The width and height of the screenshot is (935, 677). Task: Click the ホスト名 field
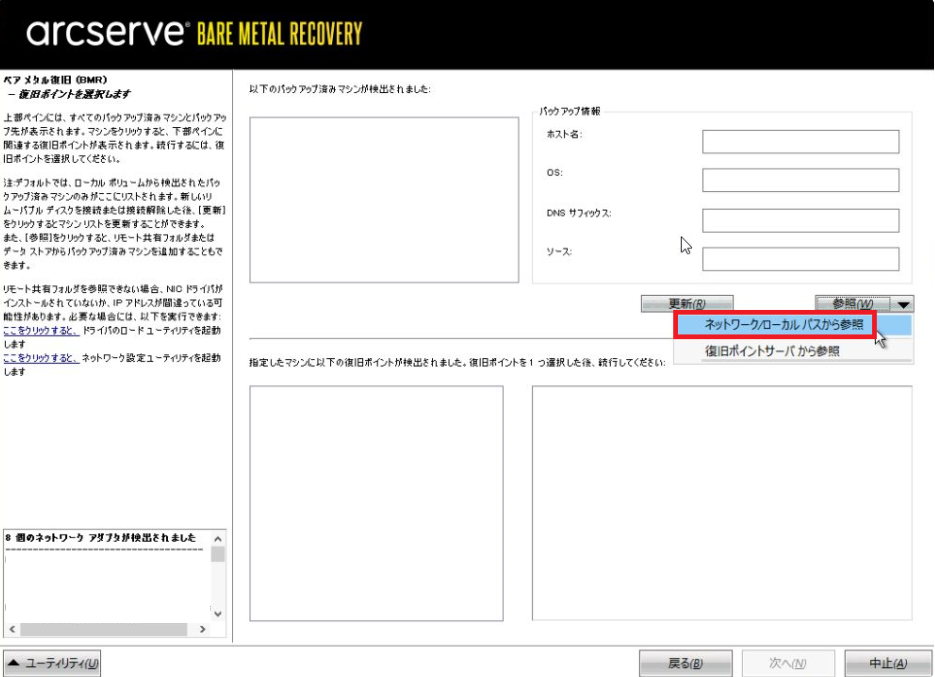click(800, 142)
